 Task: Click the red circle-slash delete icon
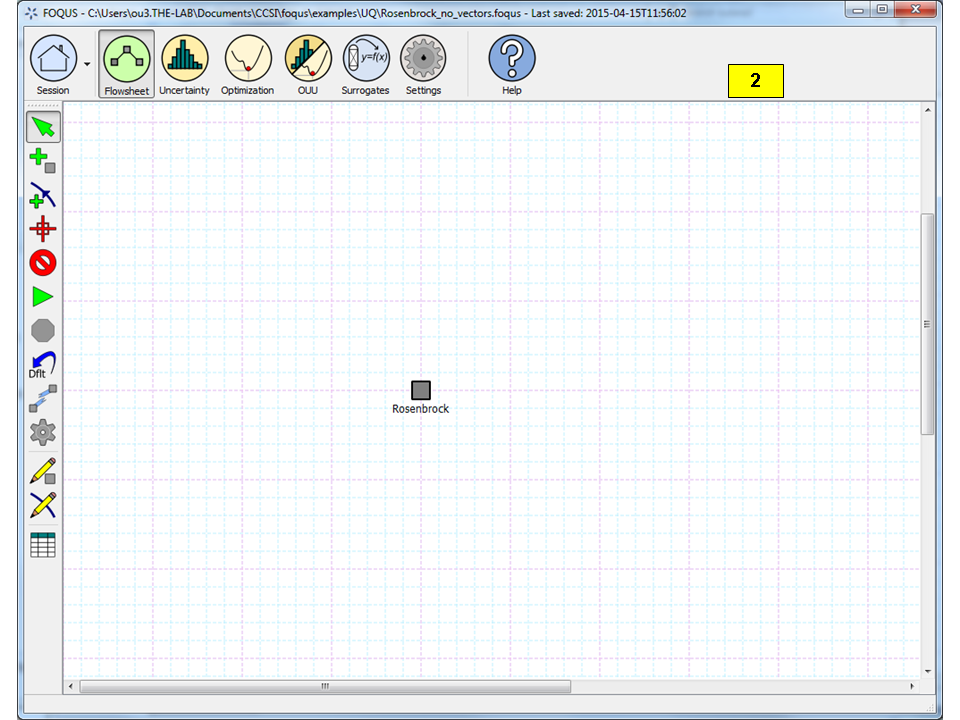point(42,263)
